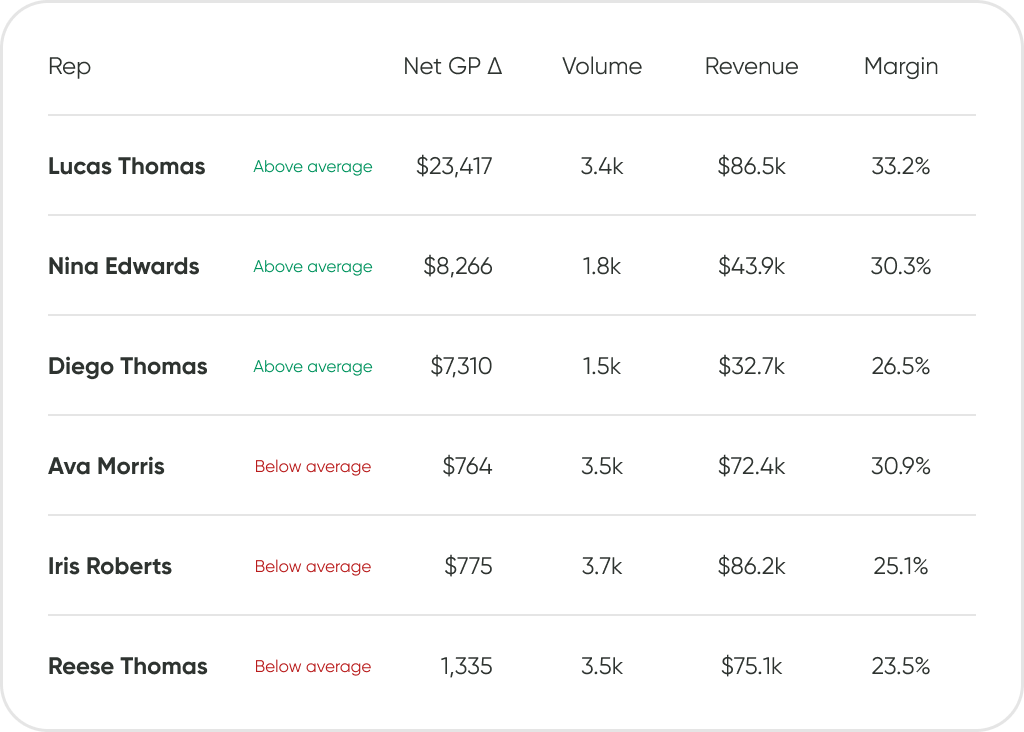
Task: Click Reese Thomas's Below average label
Action: [x=313, y=667]
